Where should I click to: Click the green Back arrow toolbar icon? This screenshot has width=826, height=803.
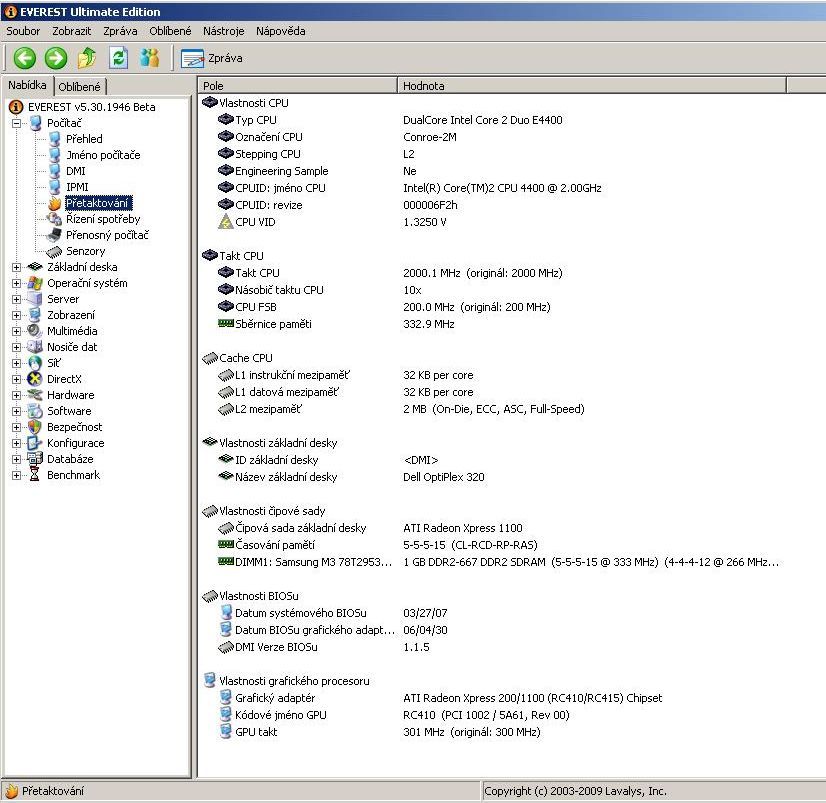tap(24, 58)
